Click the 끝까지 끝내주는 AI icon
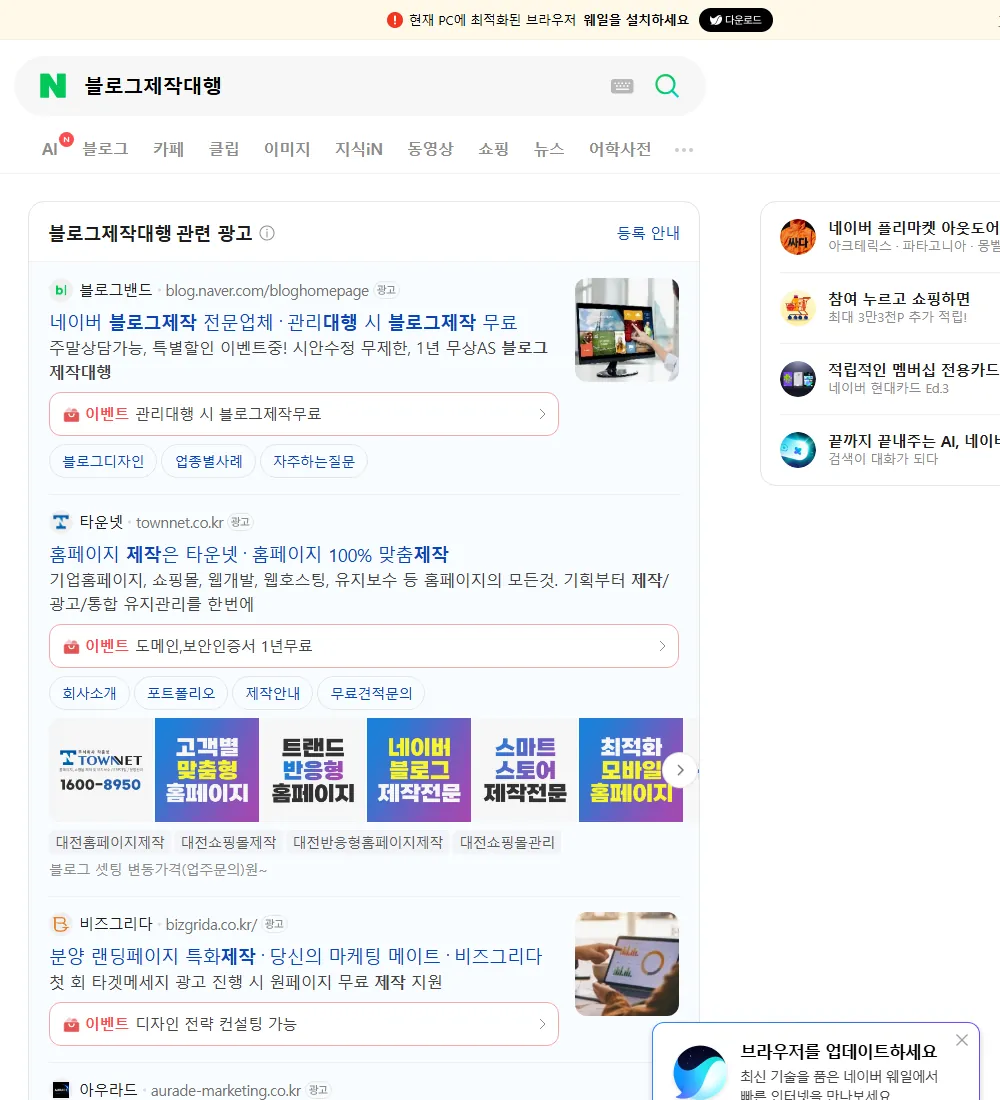 798,450
